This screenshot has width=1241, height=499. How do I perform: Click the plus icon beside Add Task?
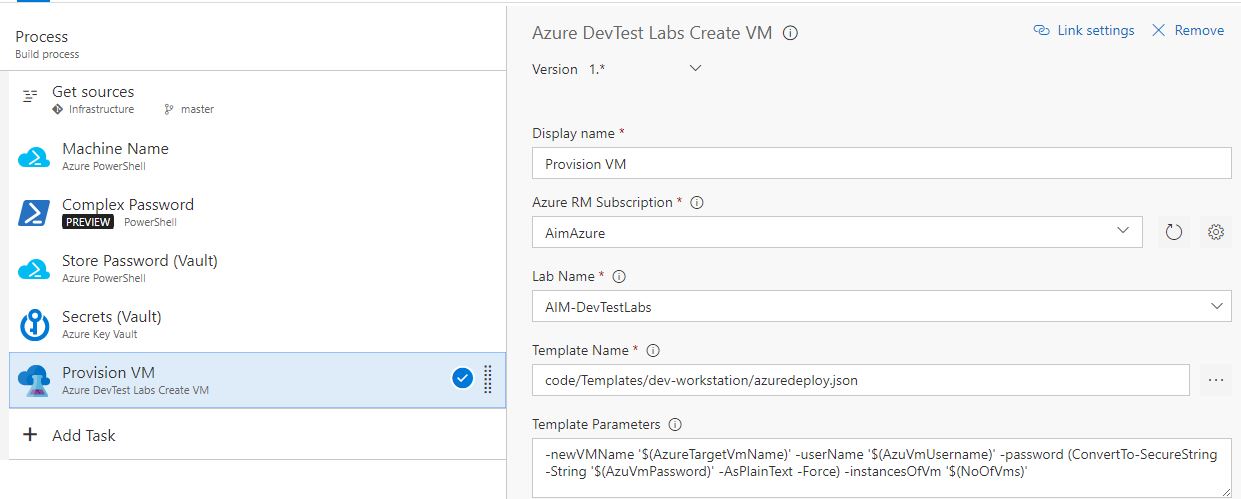tap(30, 435)
